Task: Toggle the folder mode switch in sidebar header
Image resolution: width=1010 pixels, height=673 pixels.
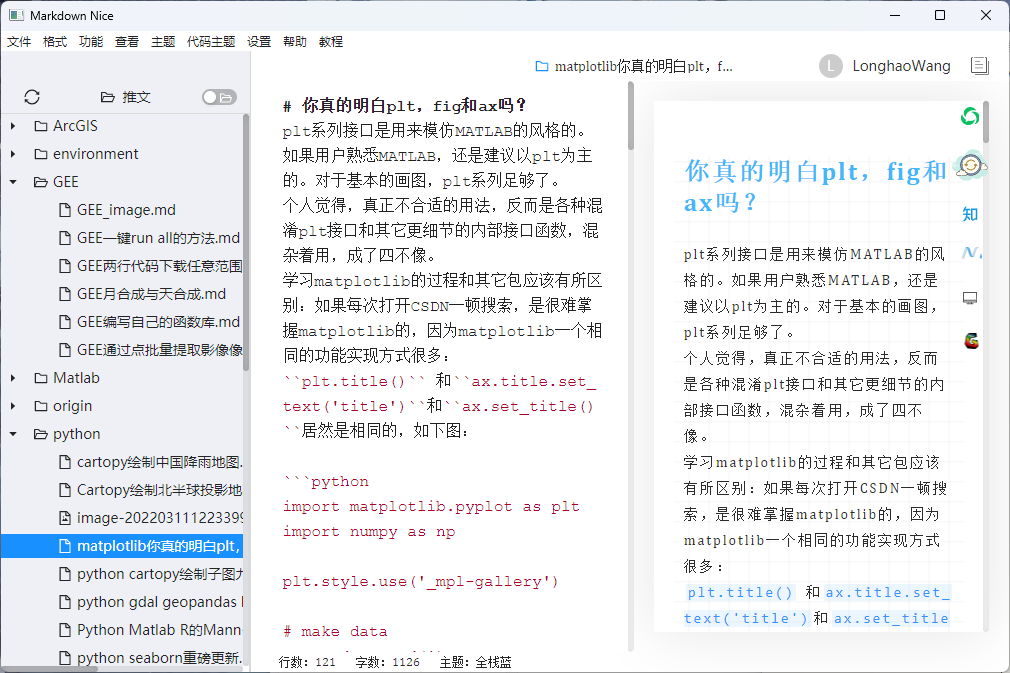Action: coord(219,97)
